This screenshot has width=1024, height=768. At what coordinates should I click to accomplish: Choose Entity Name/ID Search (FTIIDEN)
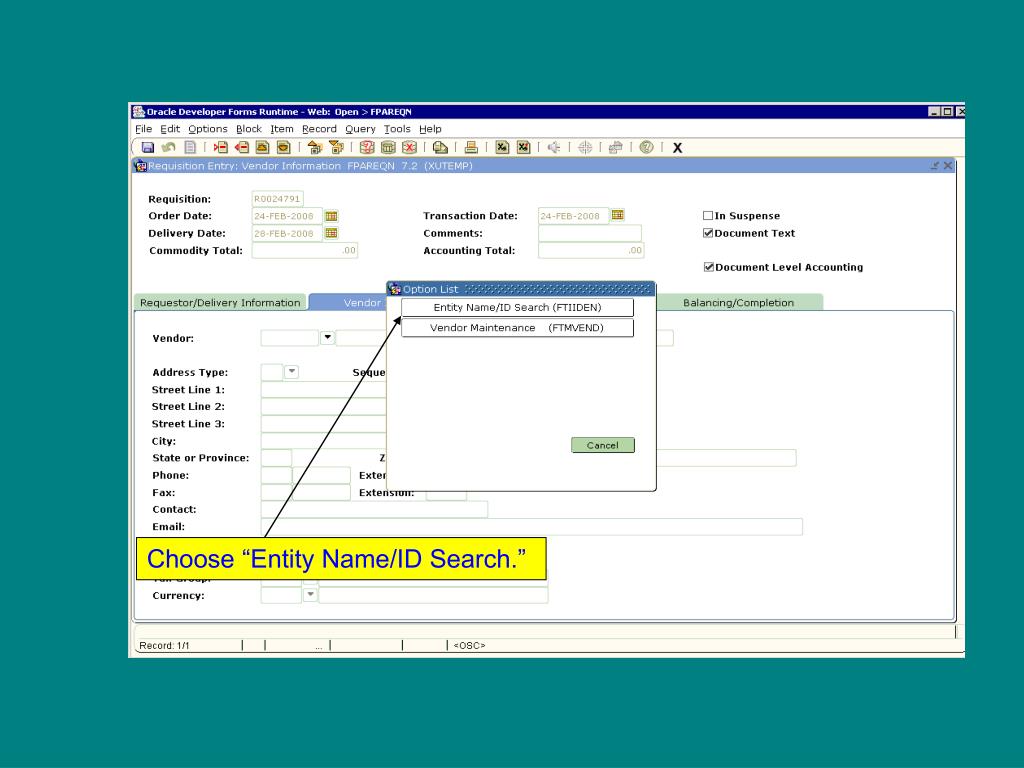517,307
